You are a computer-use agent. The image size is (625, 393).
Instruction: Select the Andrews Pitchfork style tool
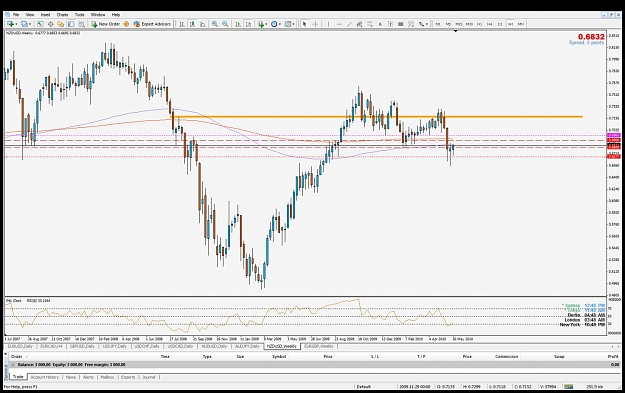tap(411, 24)
